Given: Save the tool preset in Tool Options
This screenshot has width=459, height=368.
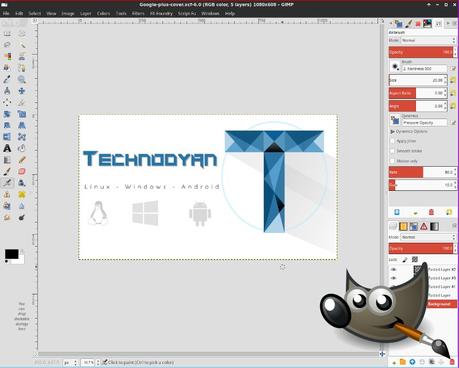Looking at the screenshot, I should [x=397, y=212].
